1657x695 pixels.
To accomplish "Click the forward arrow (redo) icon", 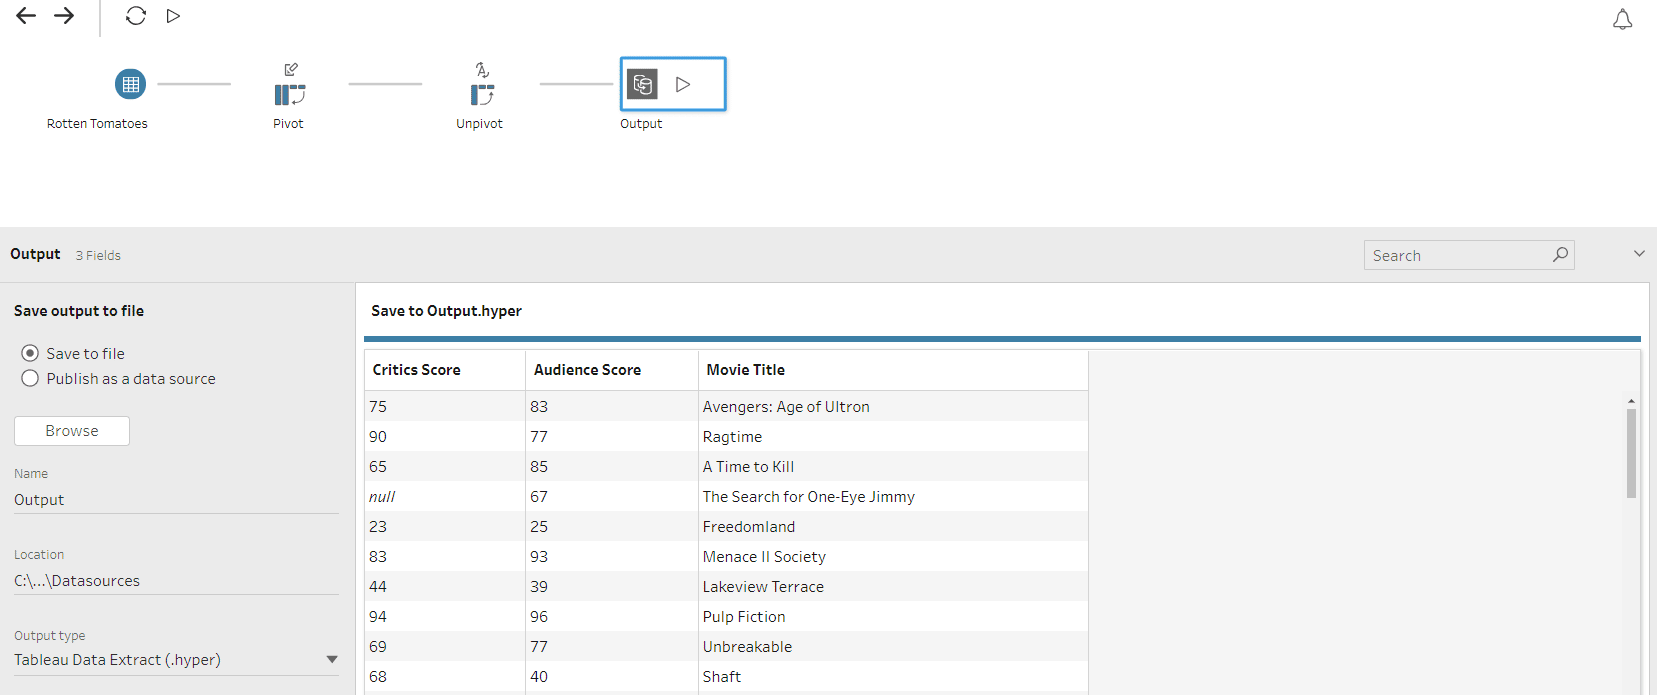I will (64, 16).
